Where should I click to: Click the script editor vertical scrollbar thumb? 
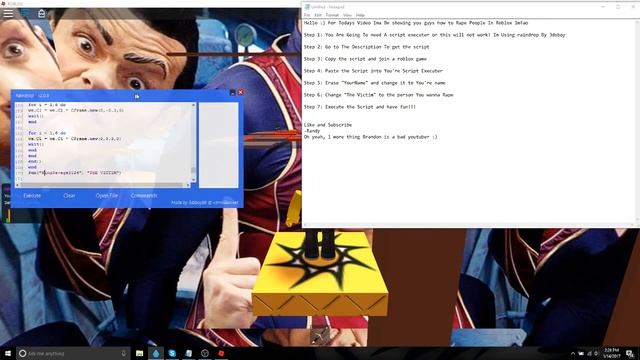pyautogui.click(x=193, y=170)
